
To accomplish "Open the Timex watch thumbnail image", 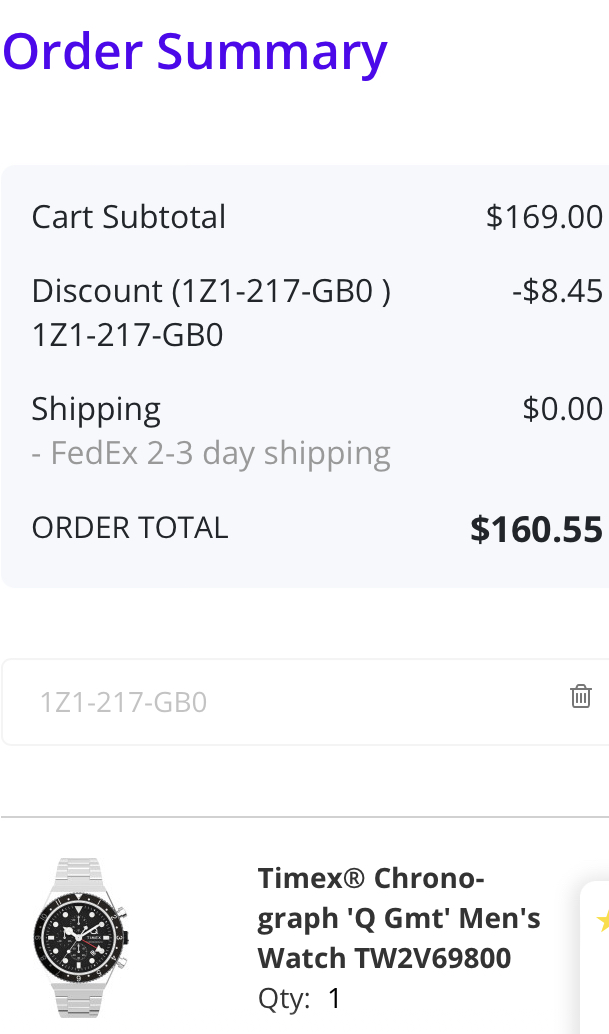I will [x=81, y=936].
